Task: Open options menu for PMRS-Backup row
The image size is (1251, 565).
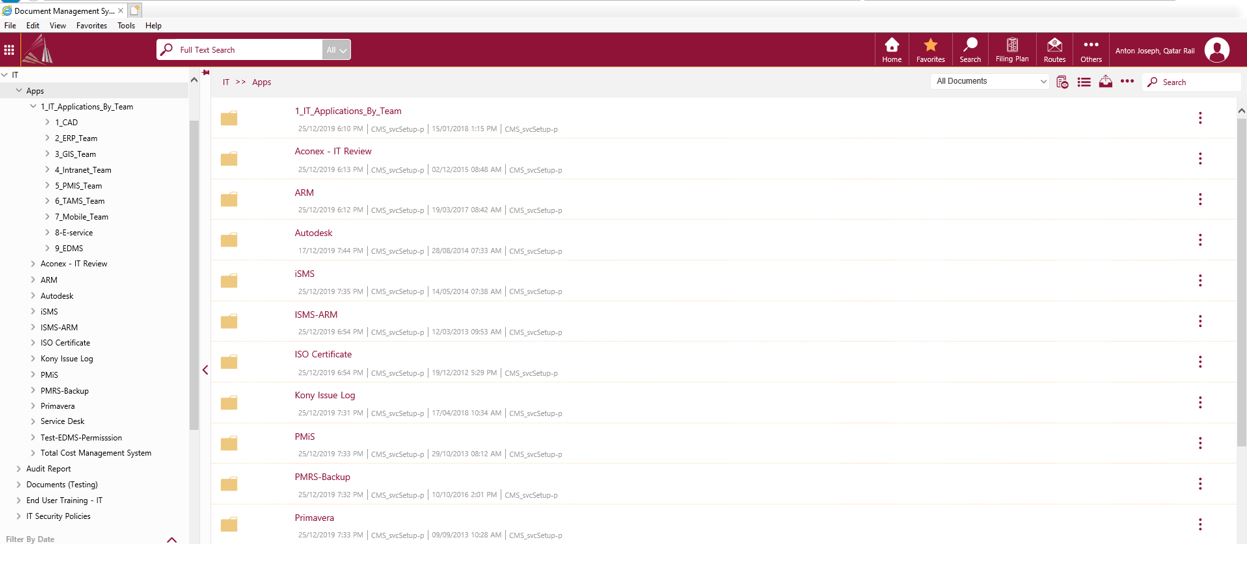Action: [1200, 483]
